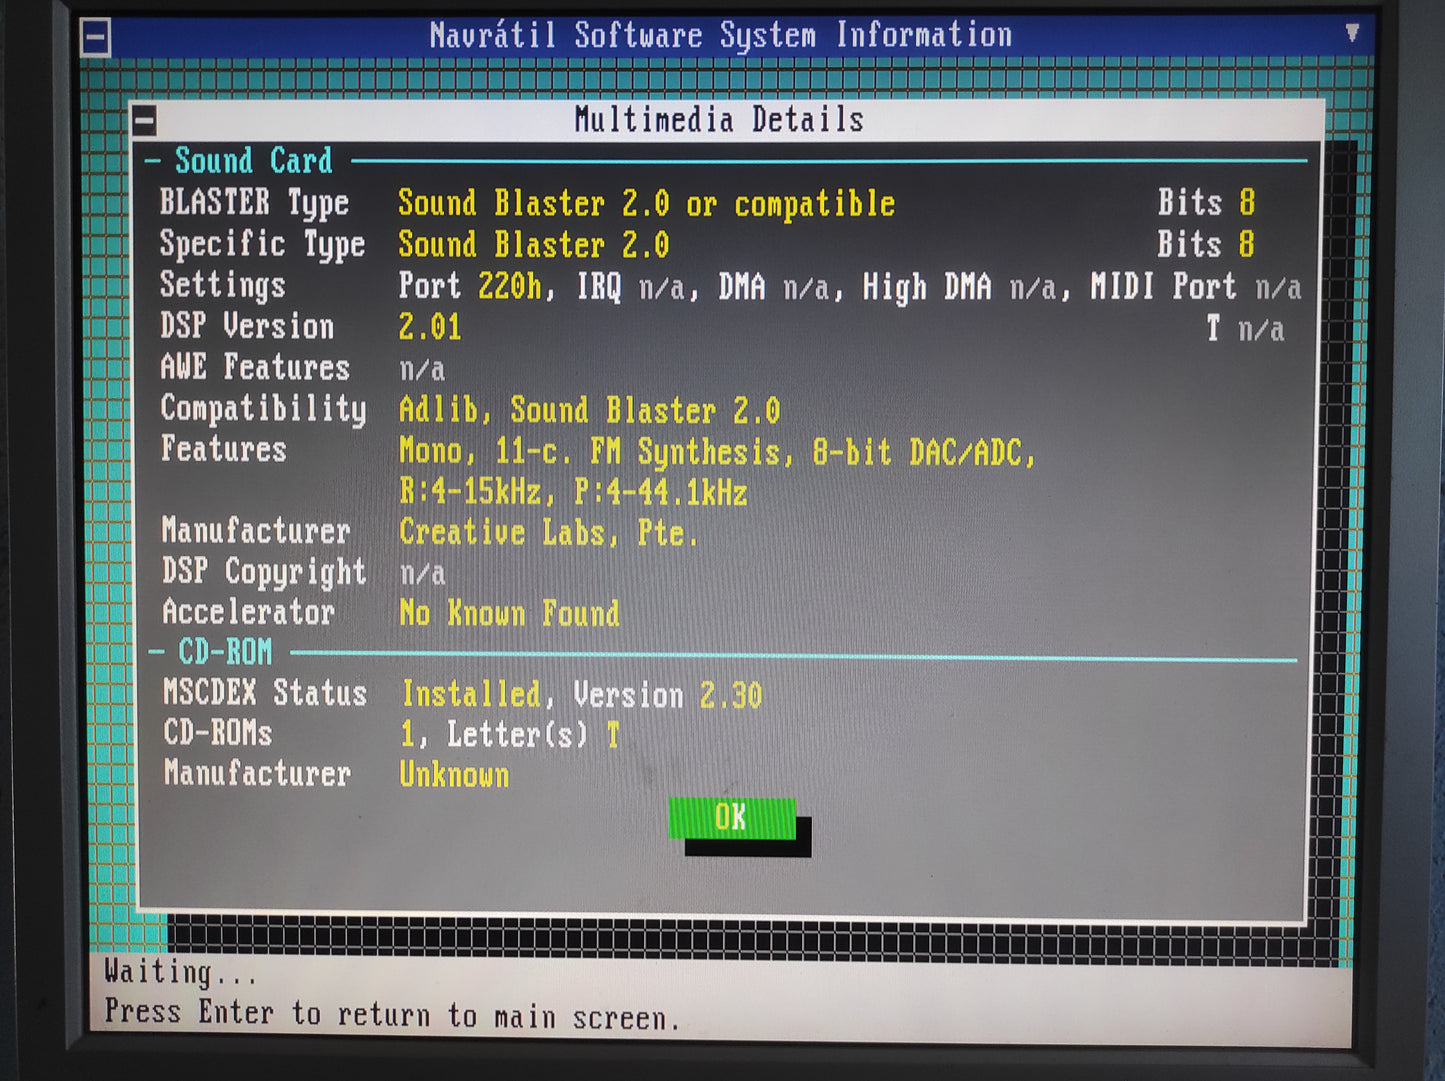Click the "AWE Features" label

click(255, 367)
